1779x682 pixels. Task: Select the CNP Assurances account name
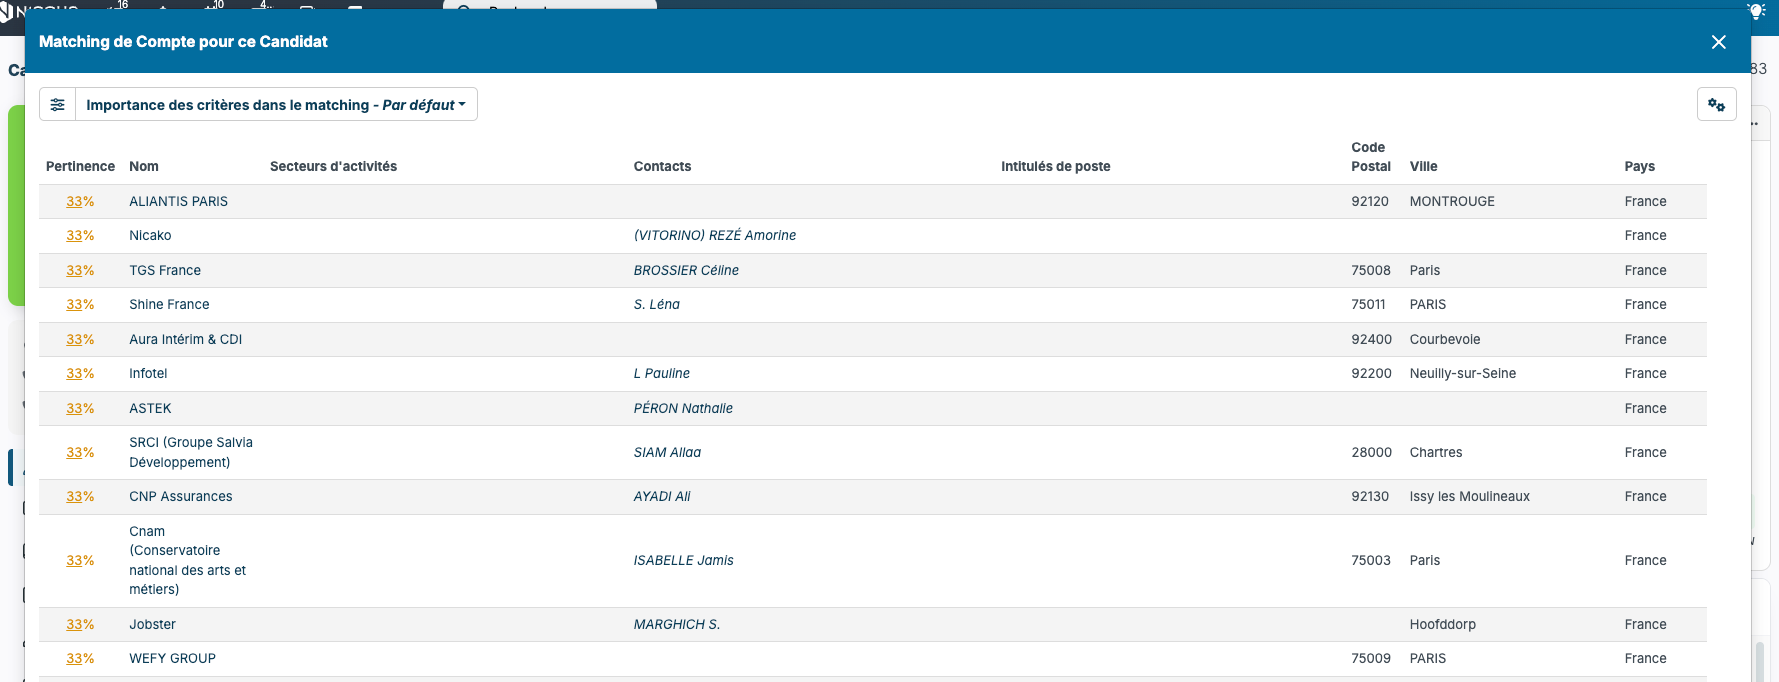click(180, 496)
